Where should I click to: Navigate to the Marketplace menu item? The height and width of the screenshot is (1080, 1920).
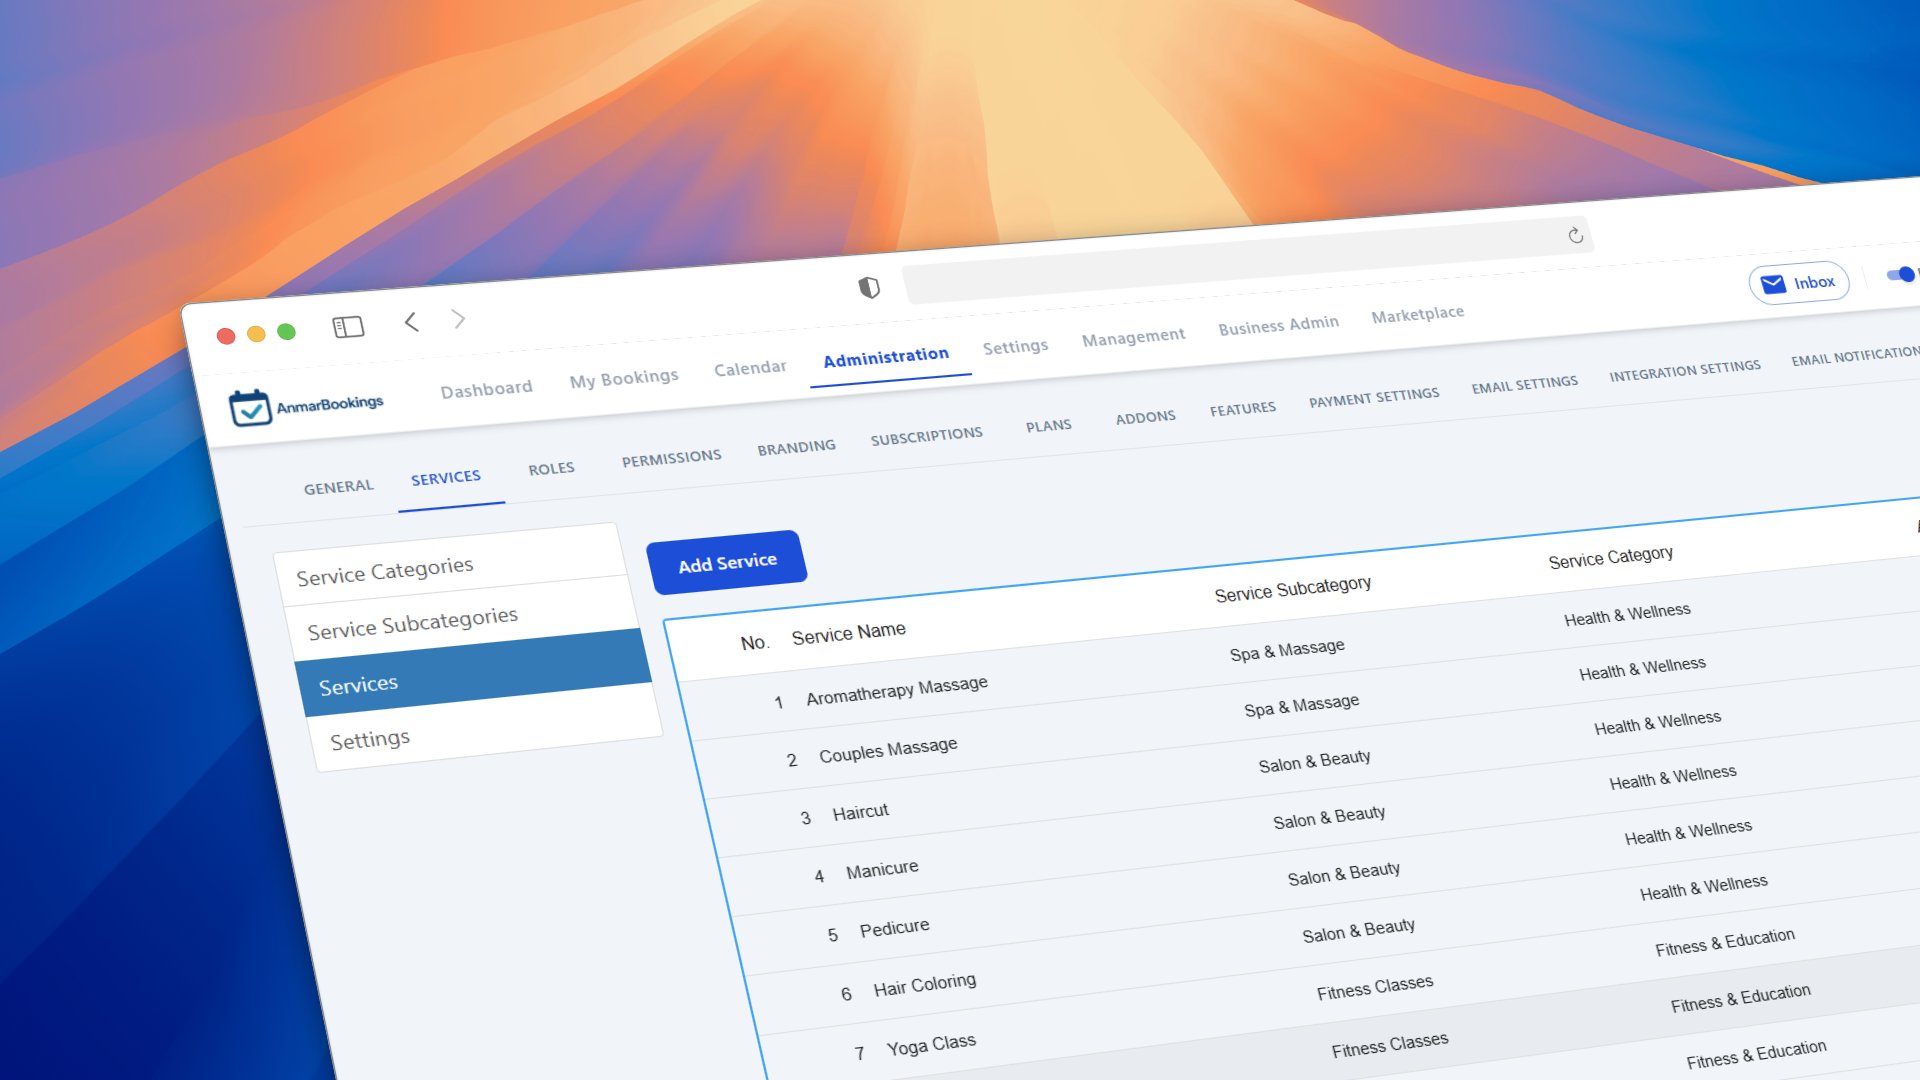(x=1417, y=313)
